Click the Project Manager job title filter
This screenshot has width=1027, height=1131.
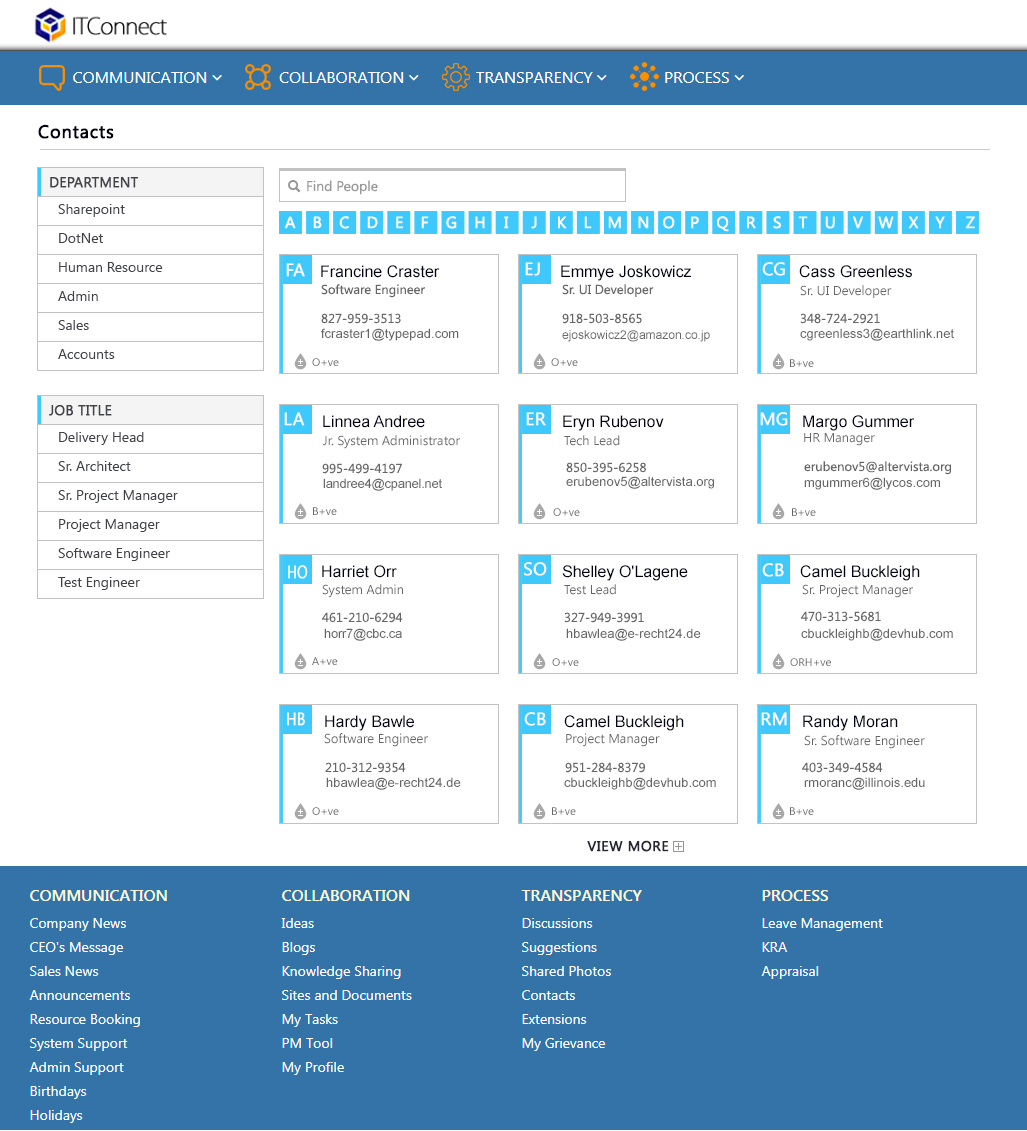(151, 524)
